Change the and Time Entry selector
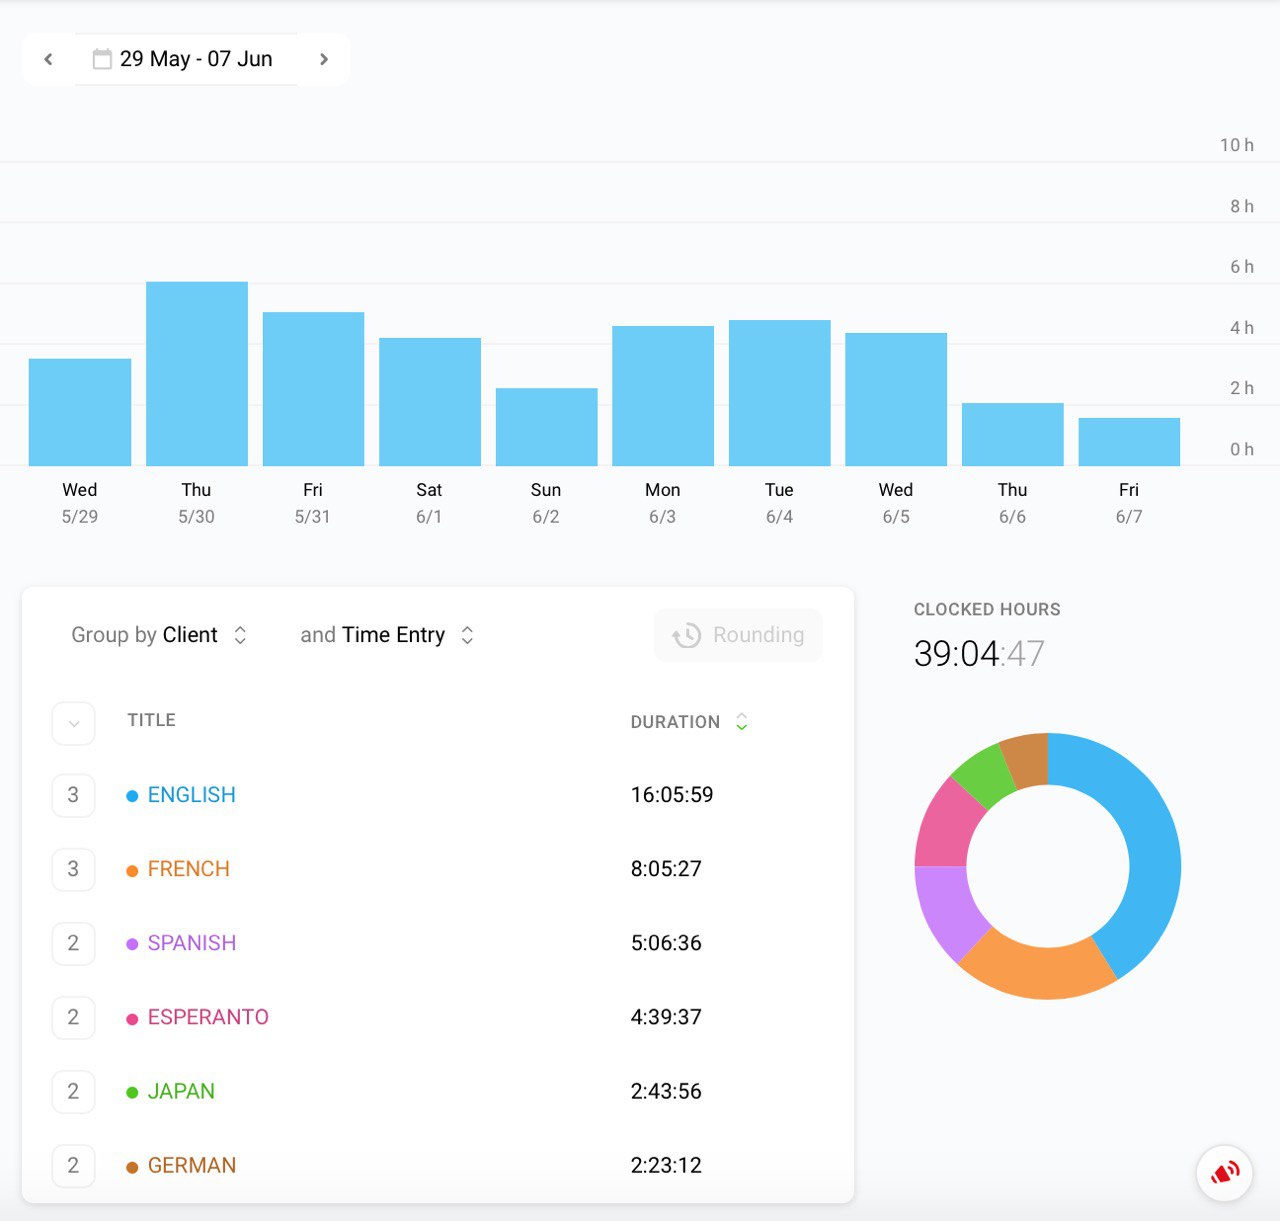The image size is (1280, 1221). click(x=387, y=635)
